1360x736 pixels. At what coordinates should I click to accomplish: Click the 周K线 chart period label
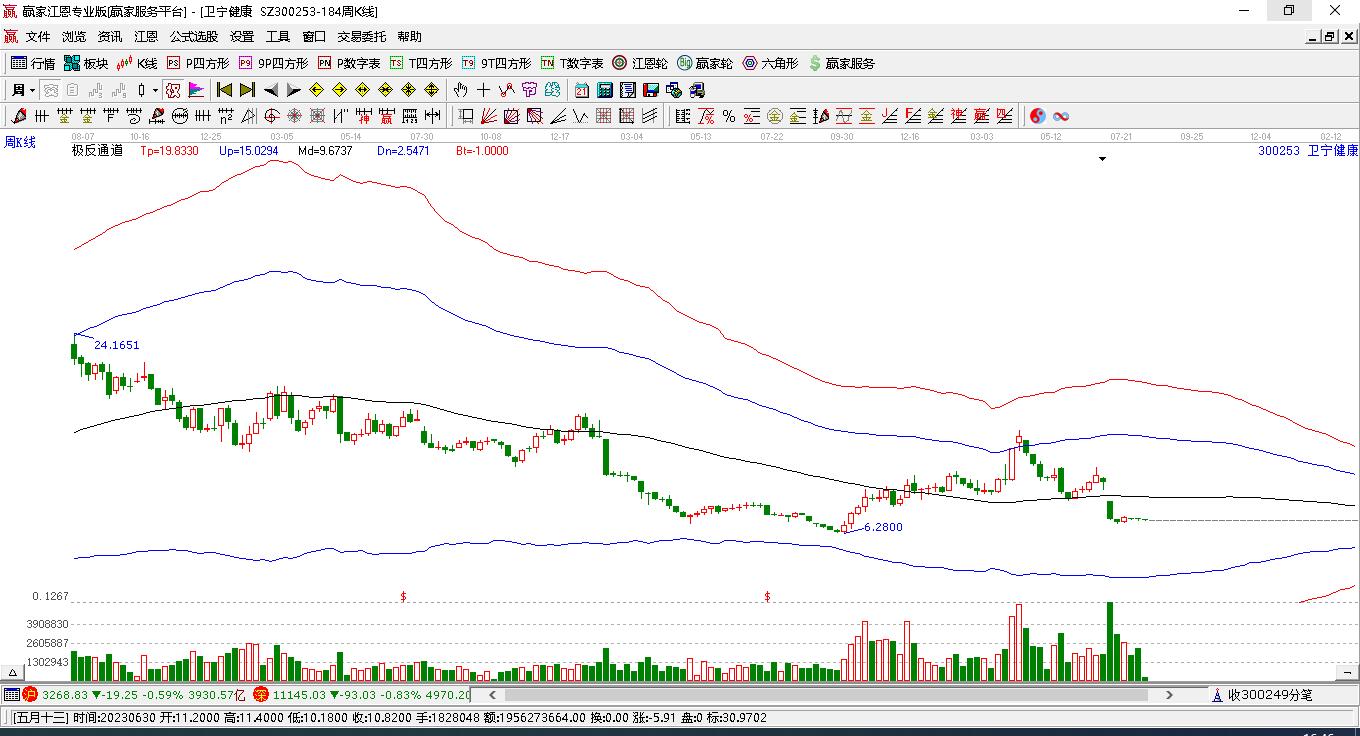click(x=19, y=143)
